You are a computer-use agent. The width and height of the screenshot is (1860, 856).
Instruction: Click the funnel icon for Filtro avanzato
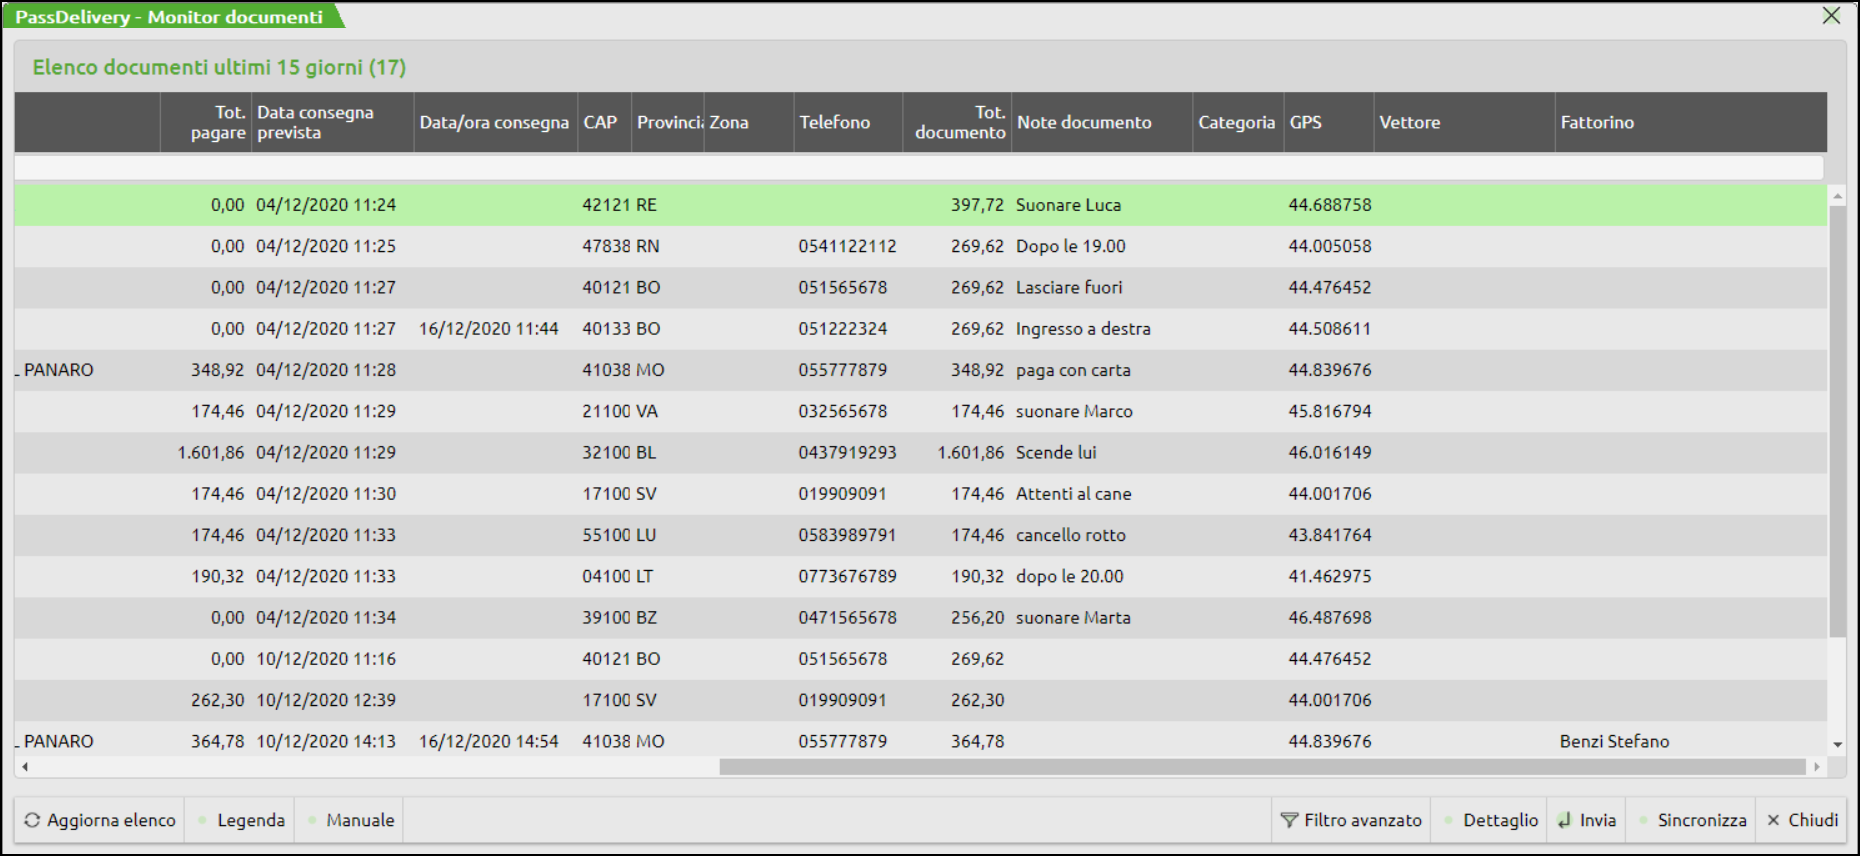tap(1289, 820)
